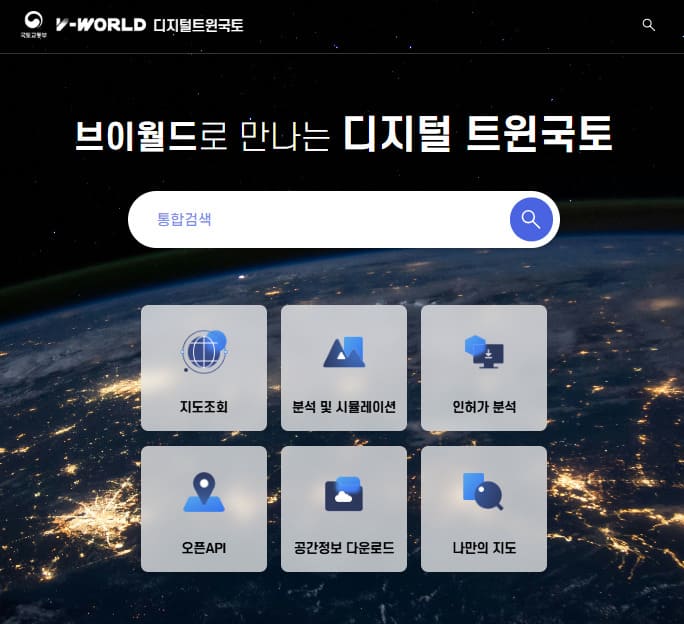The image size is (684, 624).
Task: Select the 분석 및 시뮬레이션 label
Action: (x=344, y=407)
